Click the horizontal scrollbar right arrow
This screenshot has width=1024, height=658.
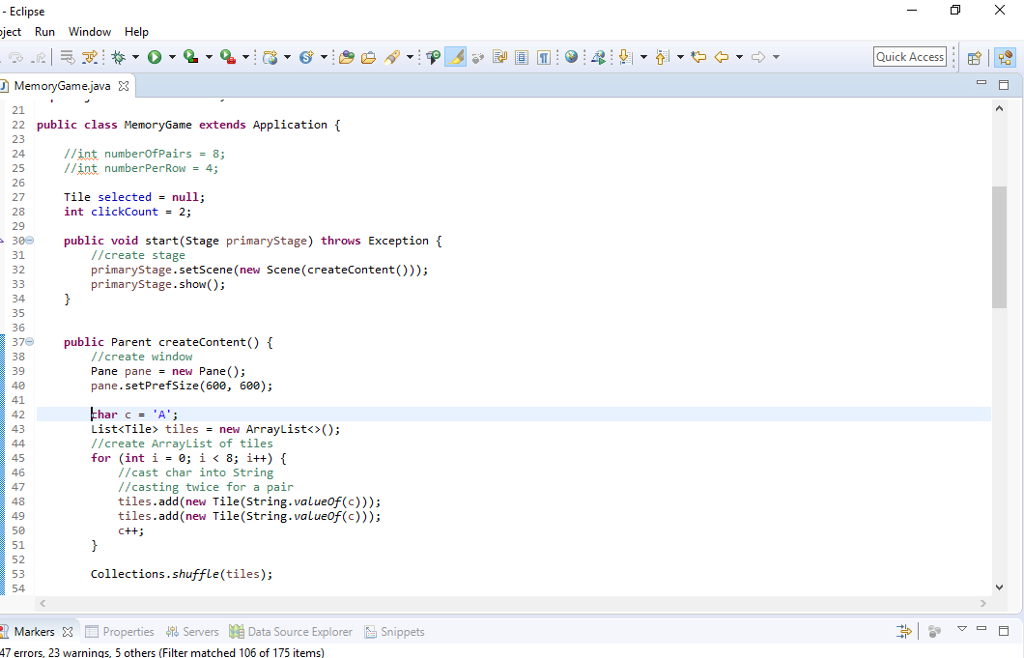[983, 604]
